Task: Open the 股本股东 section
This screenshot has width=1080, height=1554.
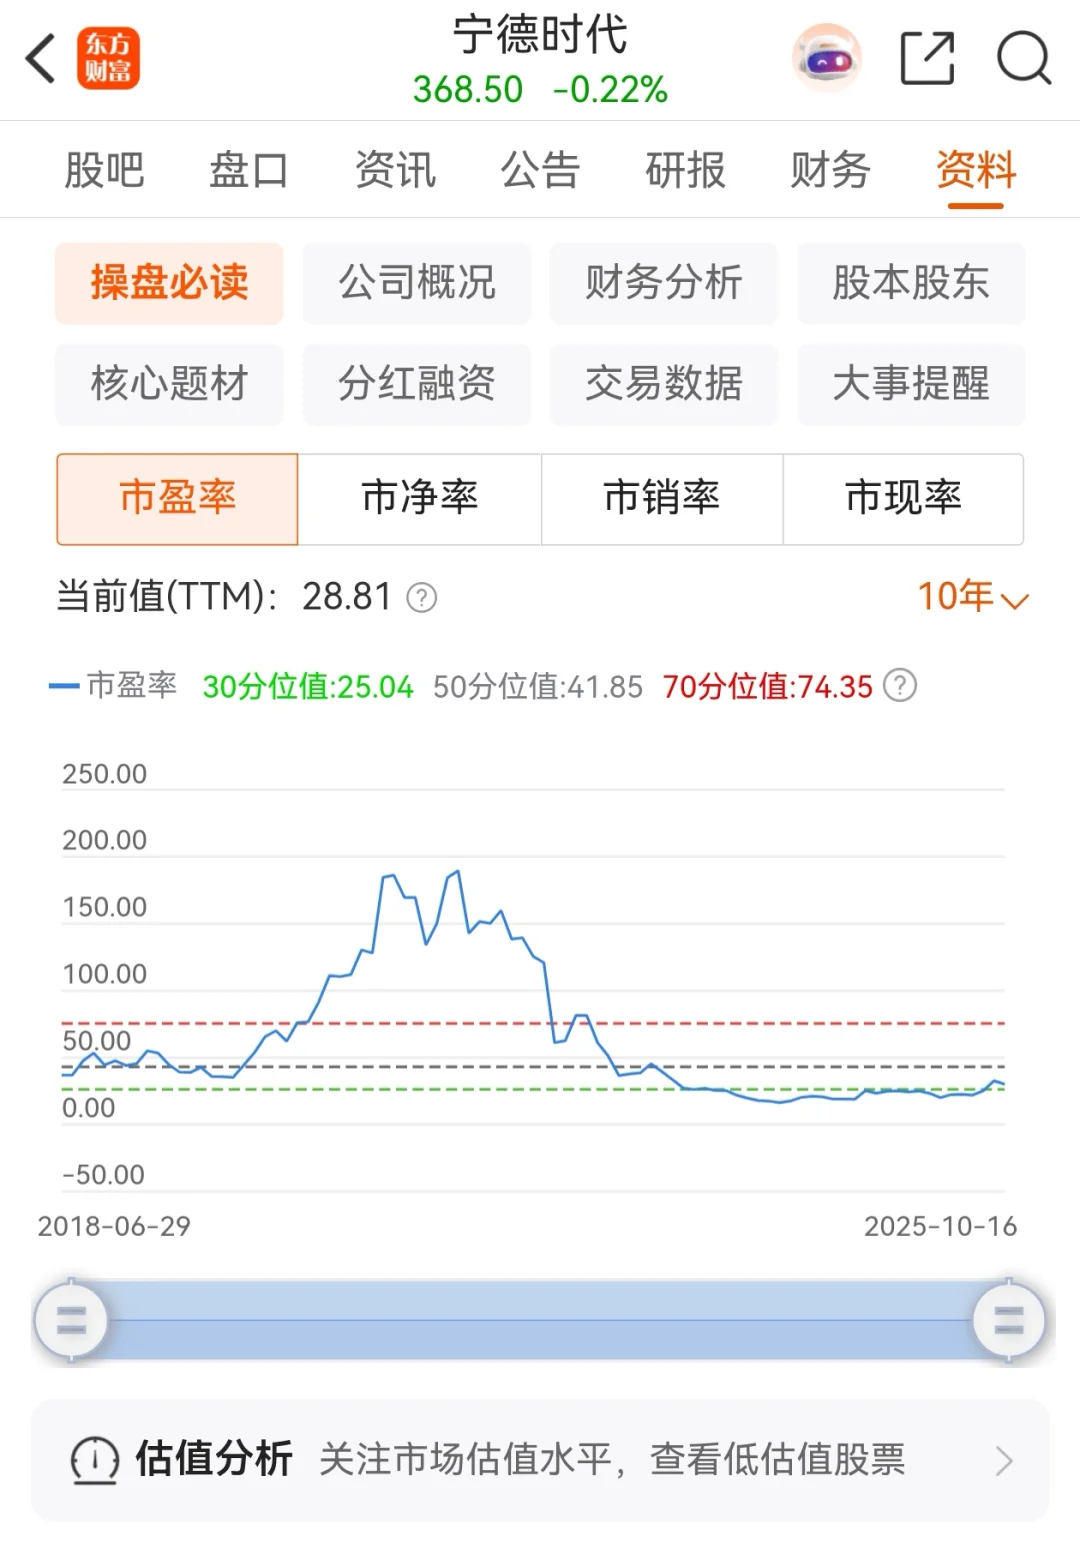Action: (x=911, y=283)
